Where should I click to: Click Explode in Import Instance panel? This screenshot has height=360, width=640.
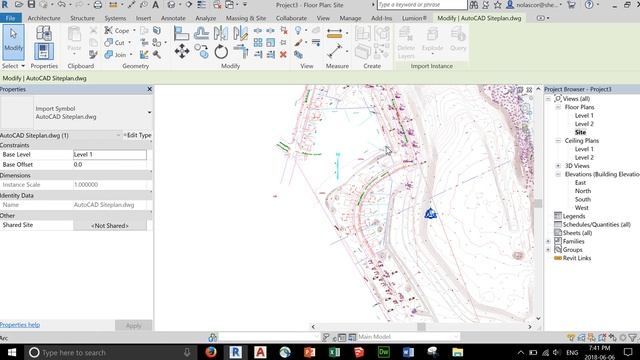(x=432, y=41)
